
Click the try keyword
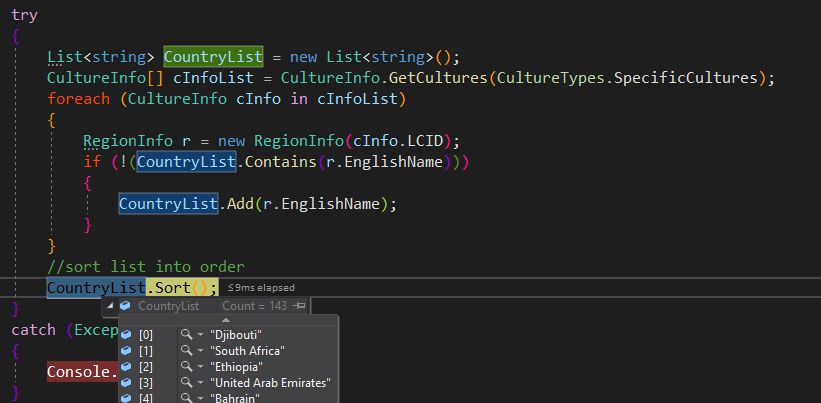(x=25, y=15)
